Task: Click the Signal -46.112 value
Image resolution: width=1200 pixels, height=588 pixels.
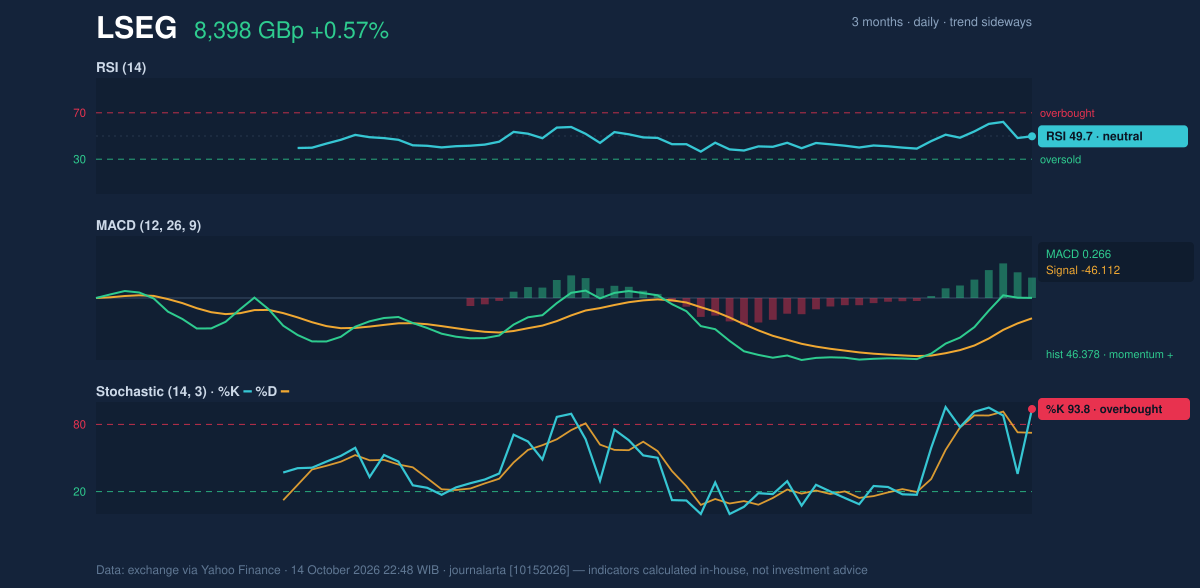Action: tap(1083, 270)
